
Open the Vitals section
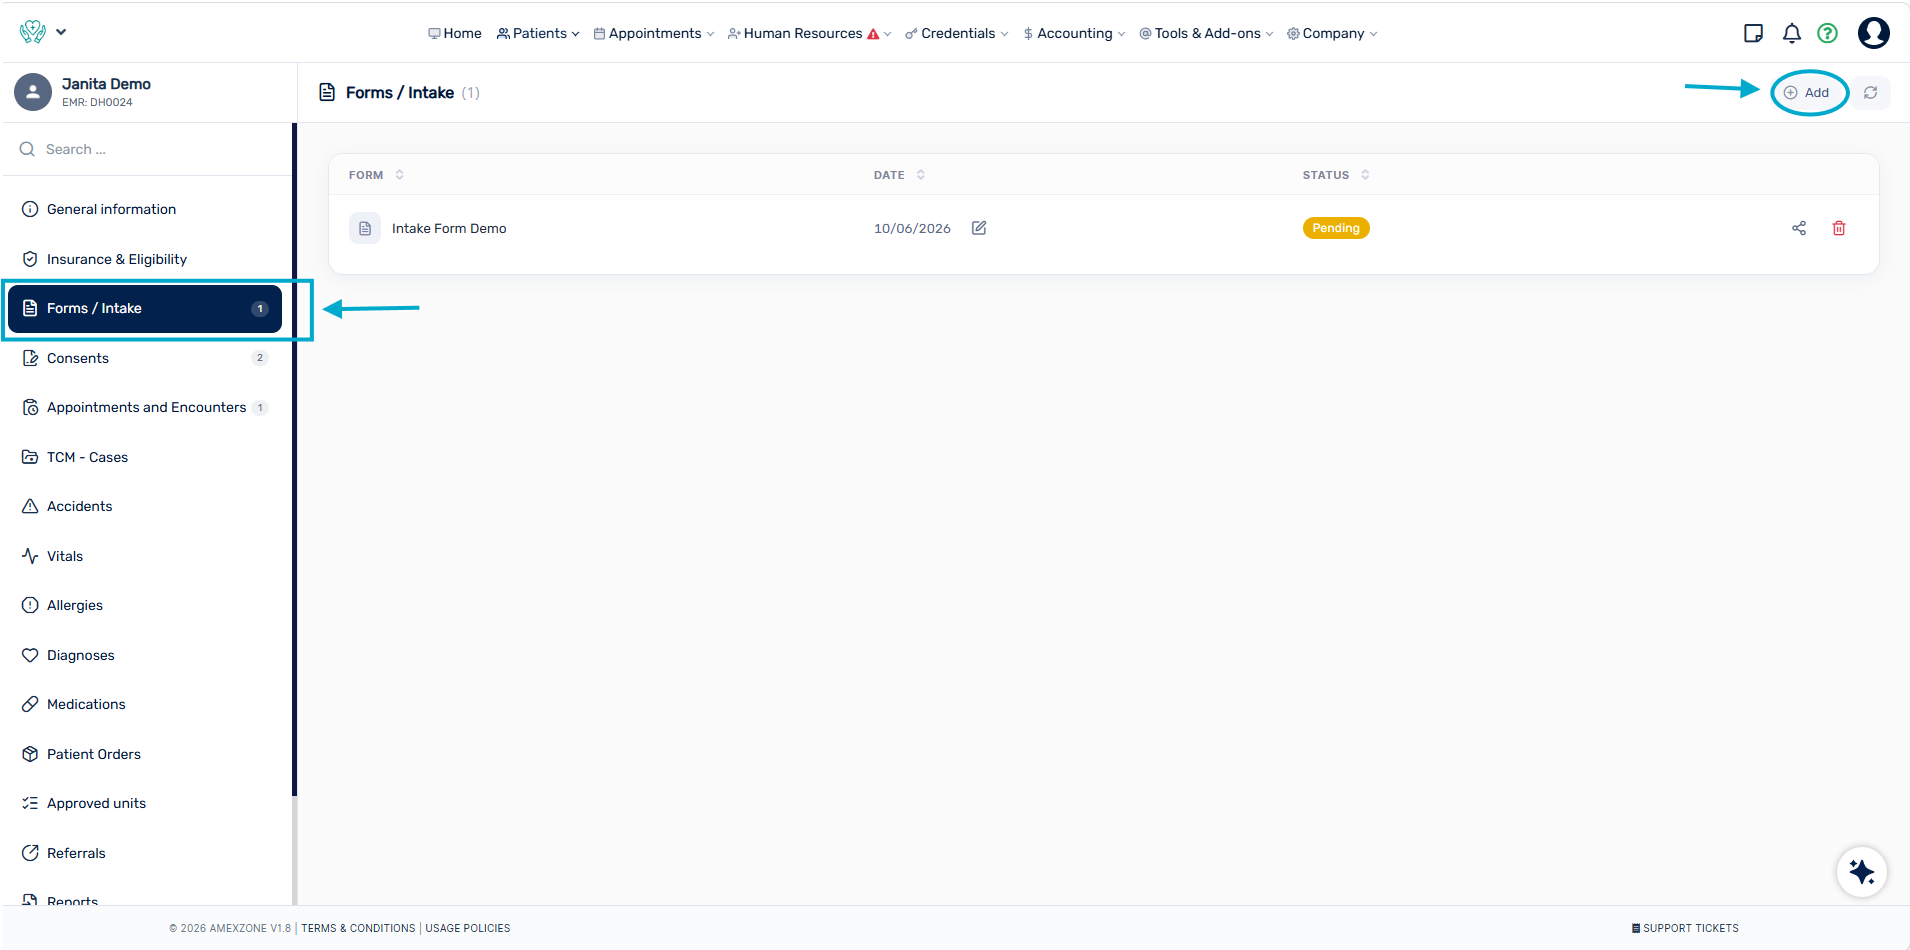click(146, 556)
